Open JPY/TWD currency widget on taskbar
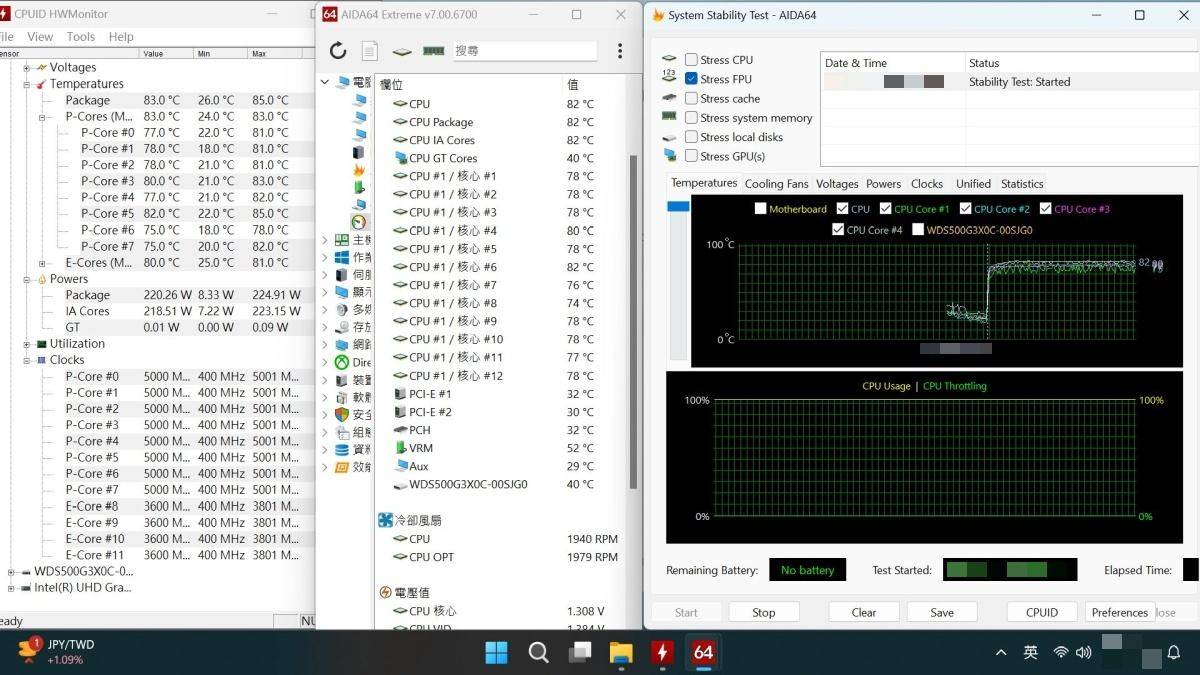 coord(57,652)
